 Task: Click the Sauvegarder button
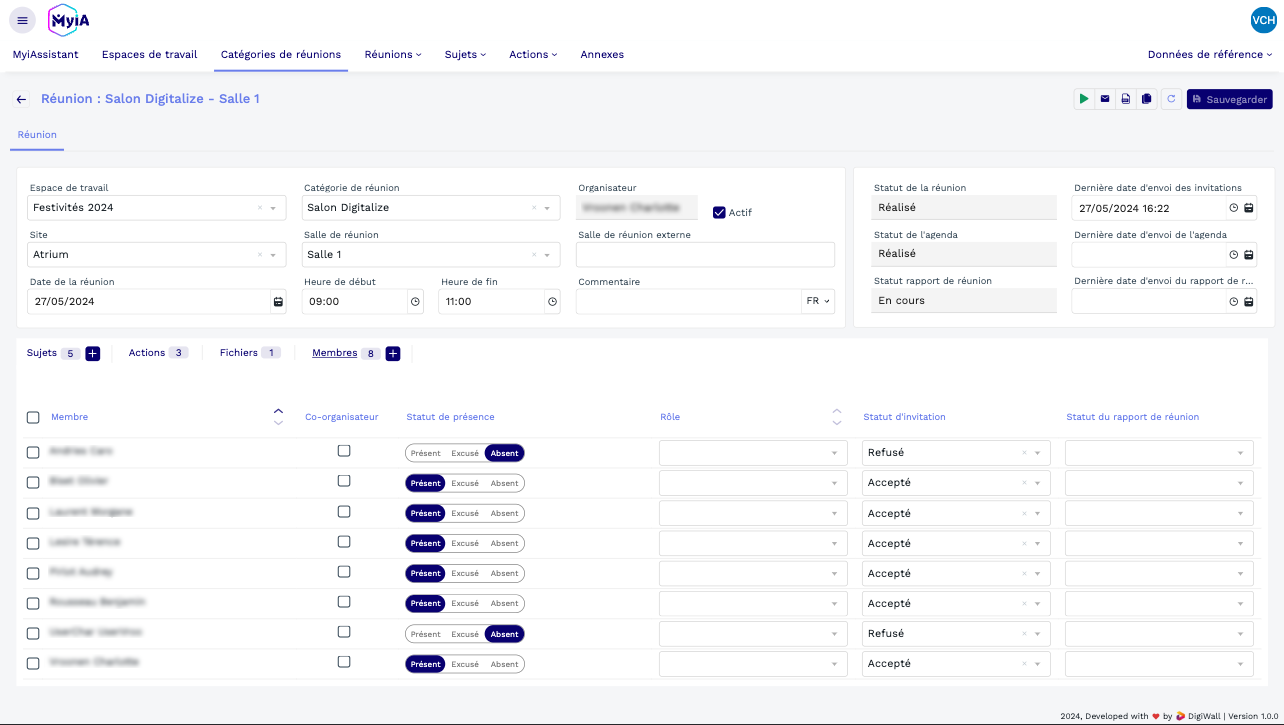[x=1229, y=99]
